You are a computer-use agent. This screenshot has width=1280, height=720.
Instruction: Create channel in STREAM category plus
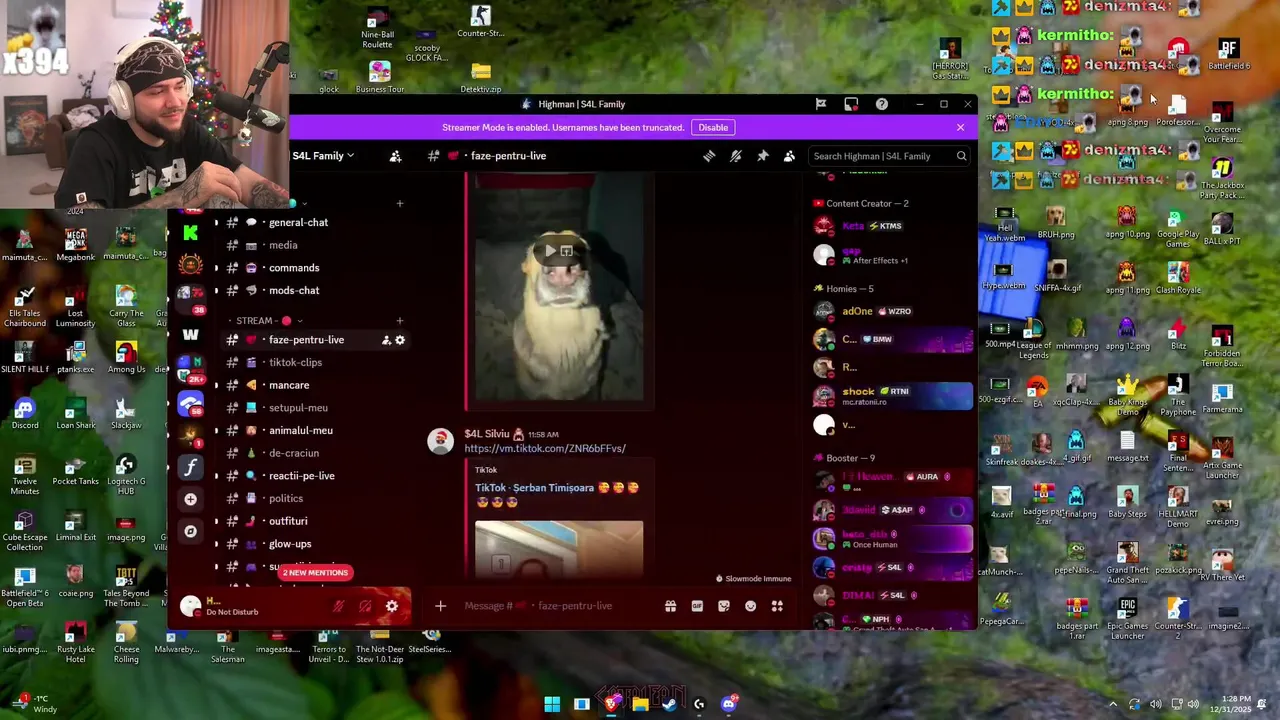(399, 321)
